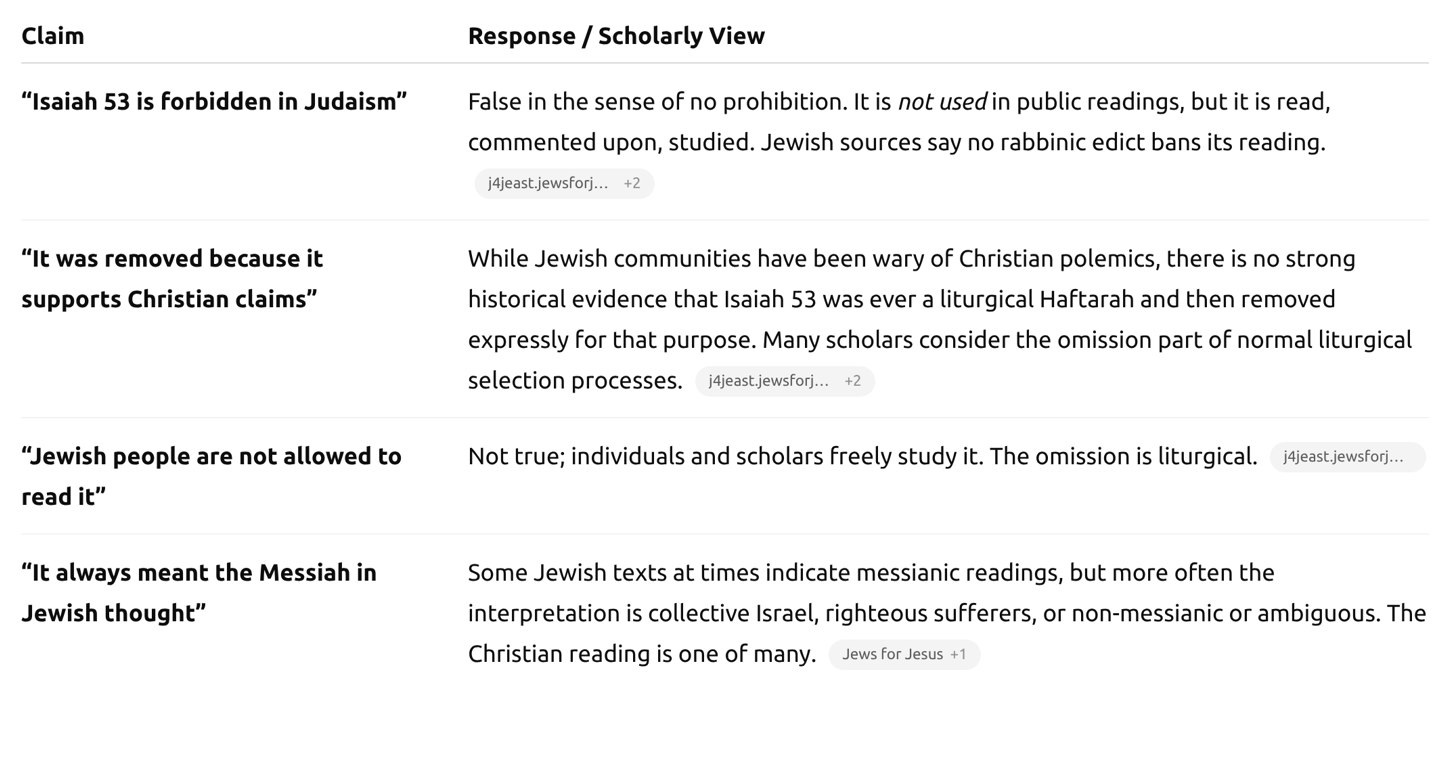The width and height of the screenshot is (1440, 758).
Task: Expand the +2 sources badge in the first row
Action: (x=632, y=183)
